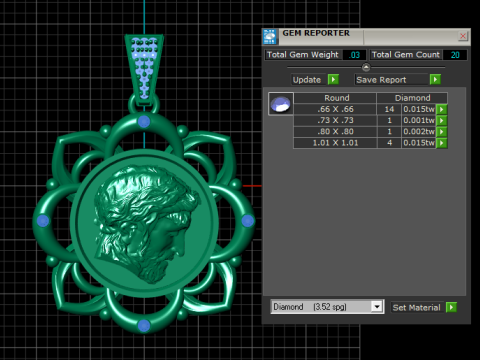Click the green arrow beside Save Report
This screenshot has width=480, height=360.
click(x=435, y=80)
